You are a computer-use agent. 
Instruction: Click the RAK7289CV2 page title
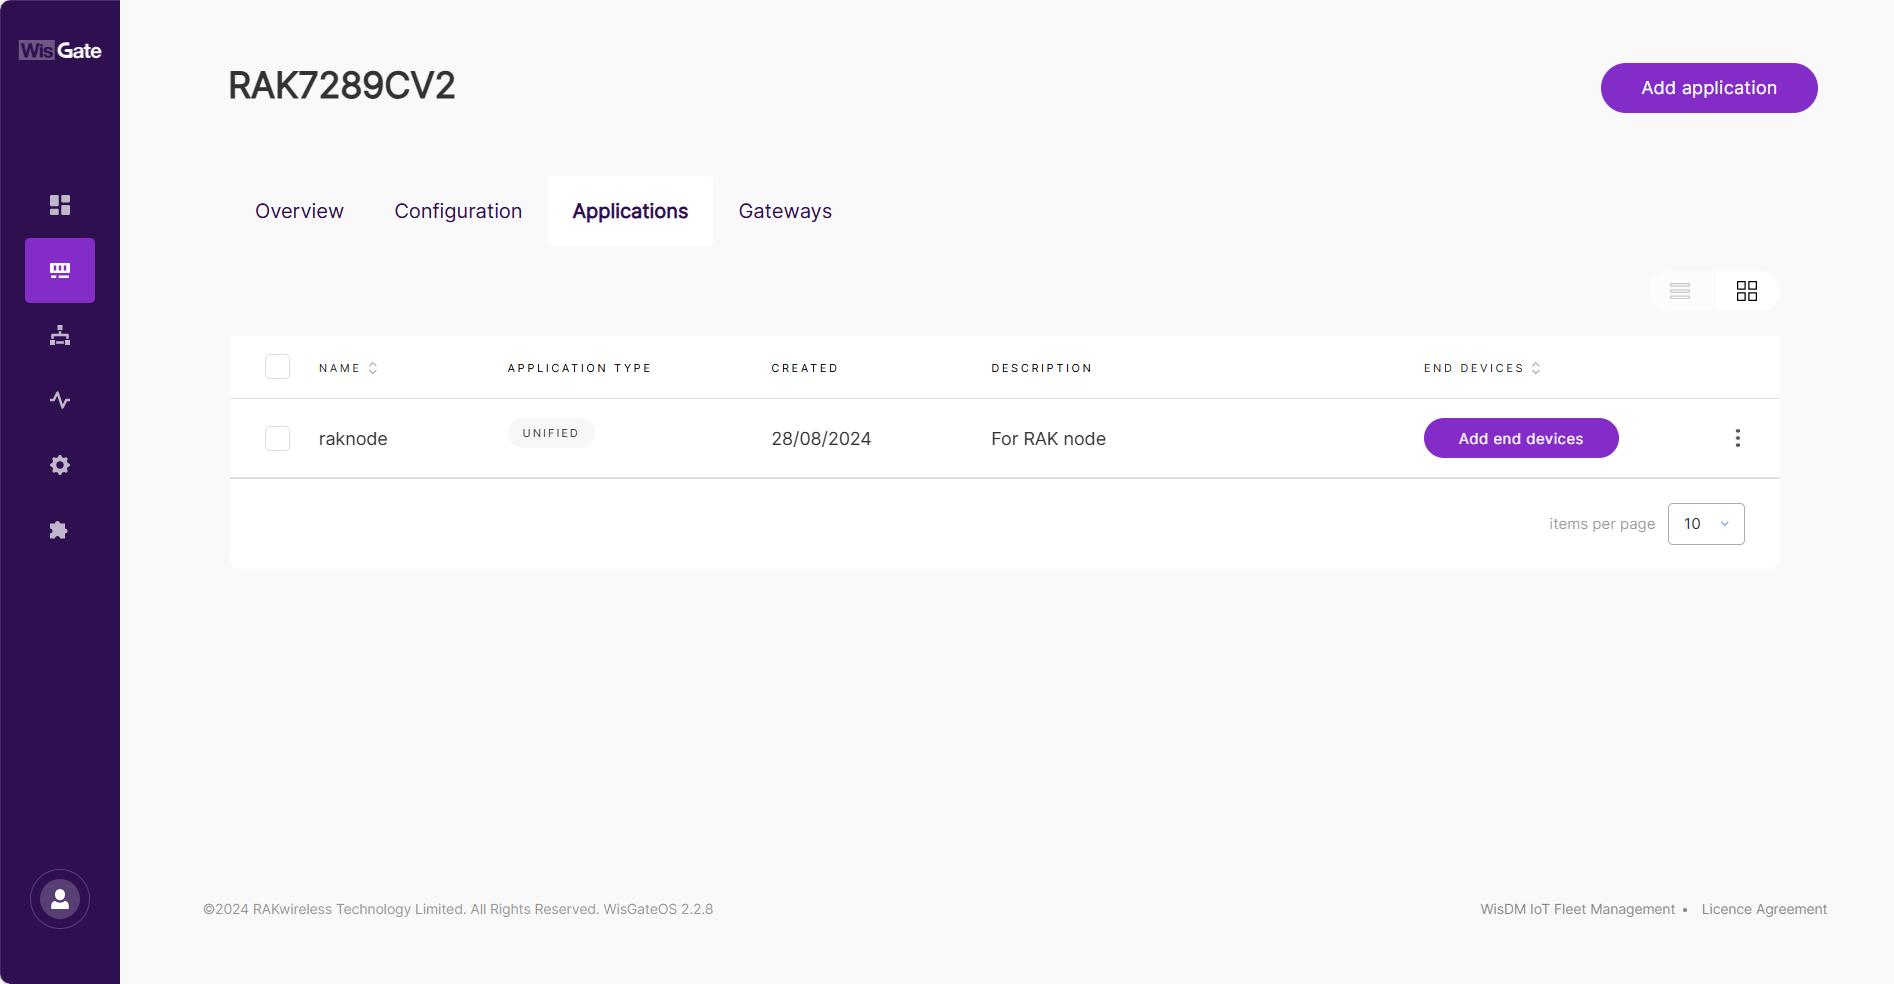[x=342, y=86]
